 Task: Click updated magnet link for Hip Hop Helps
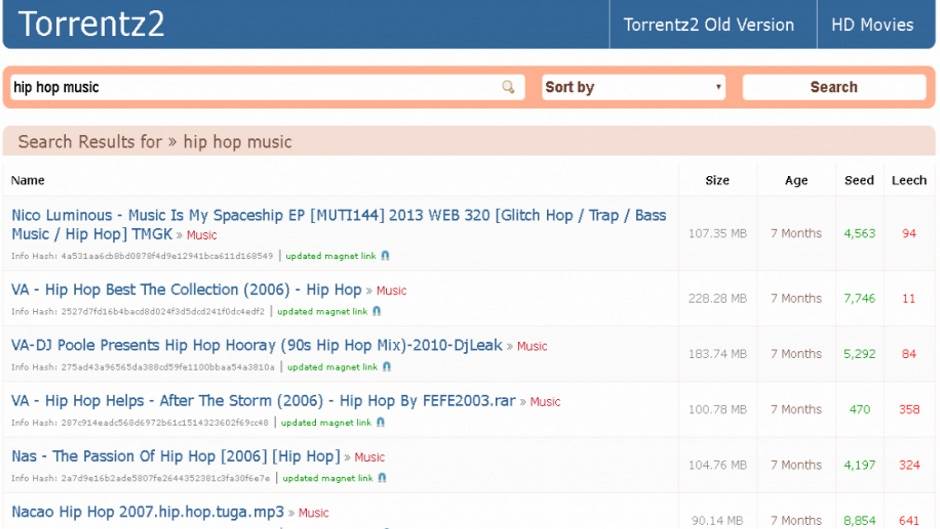(x=322, y=422)
